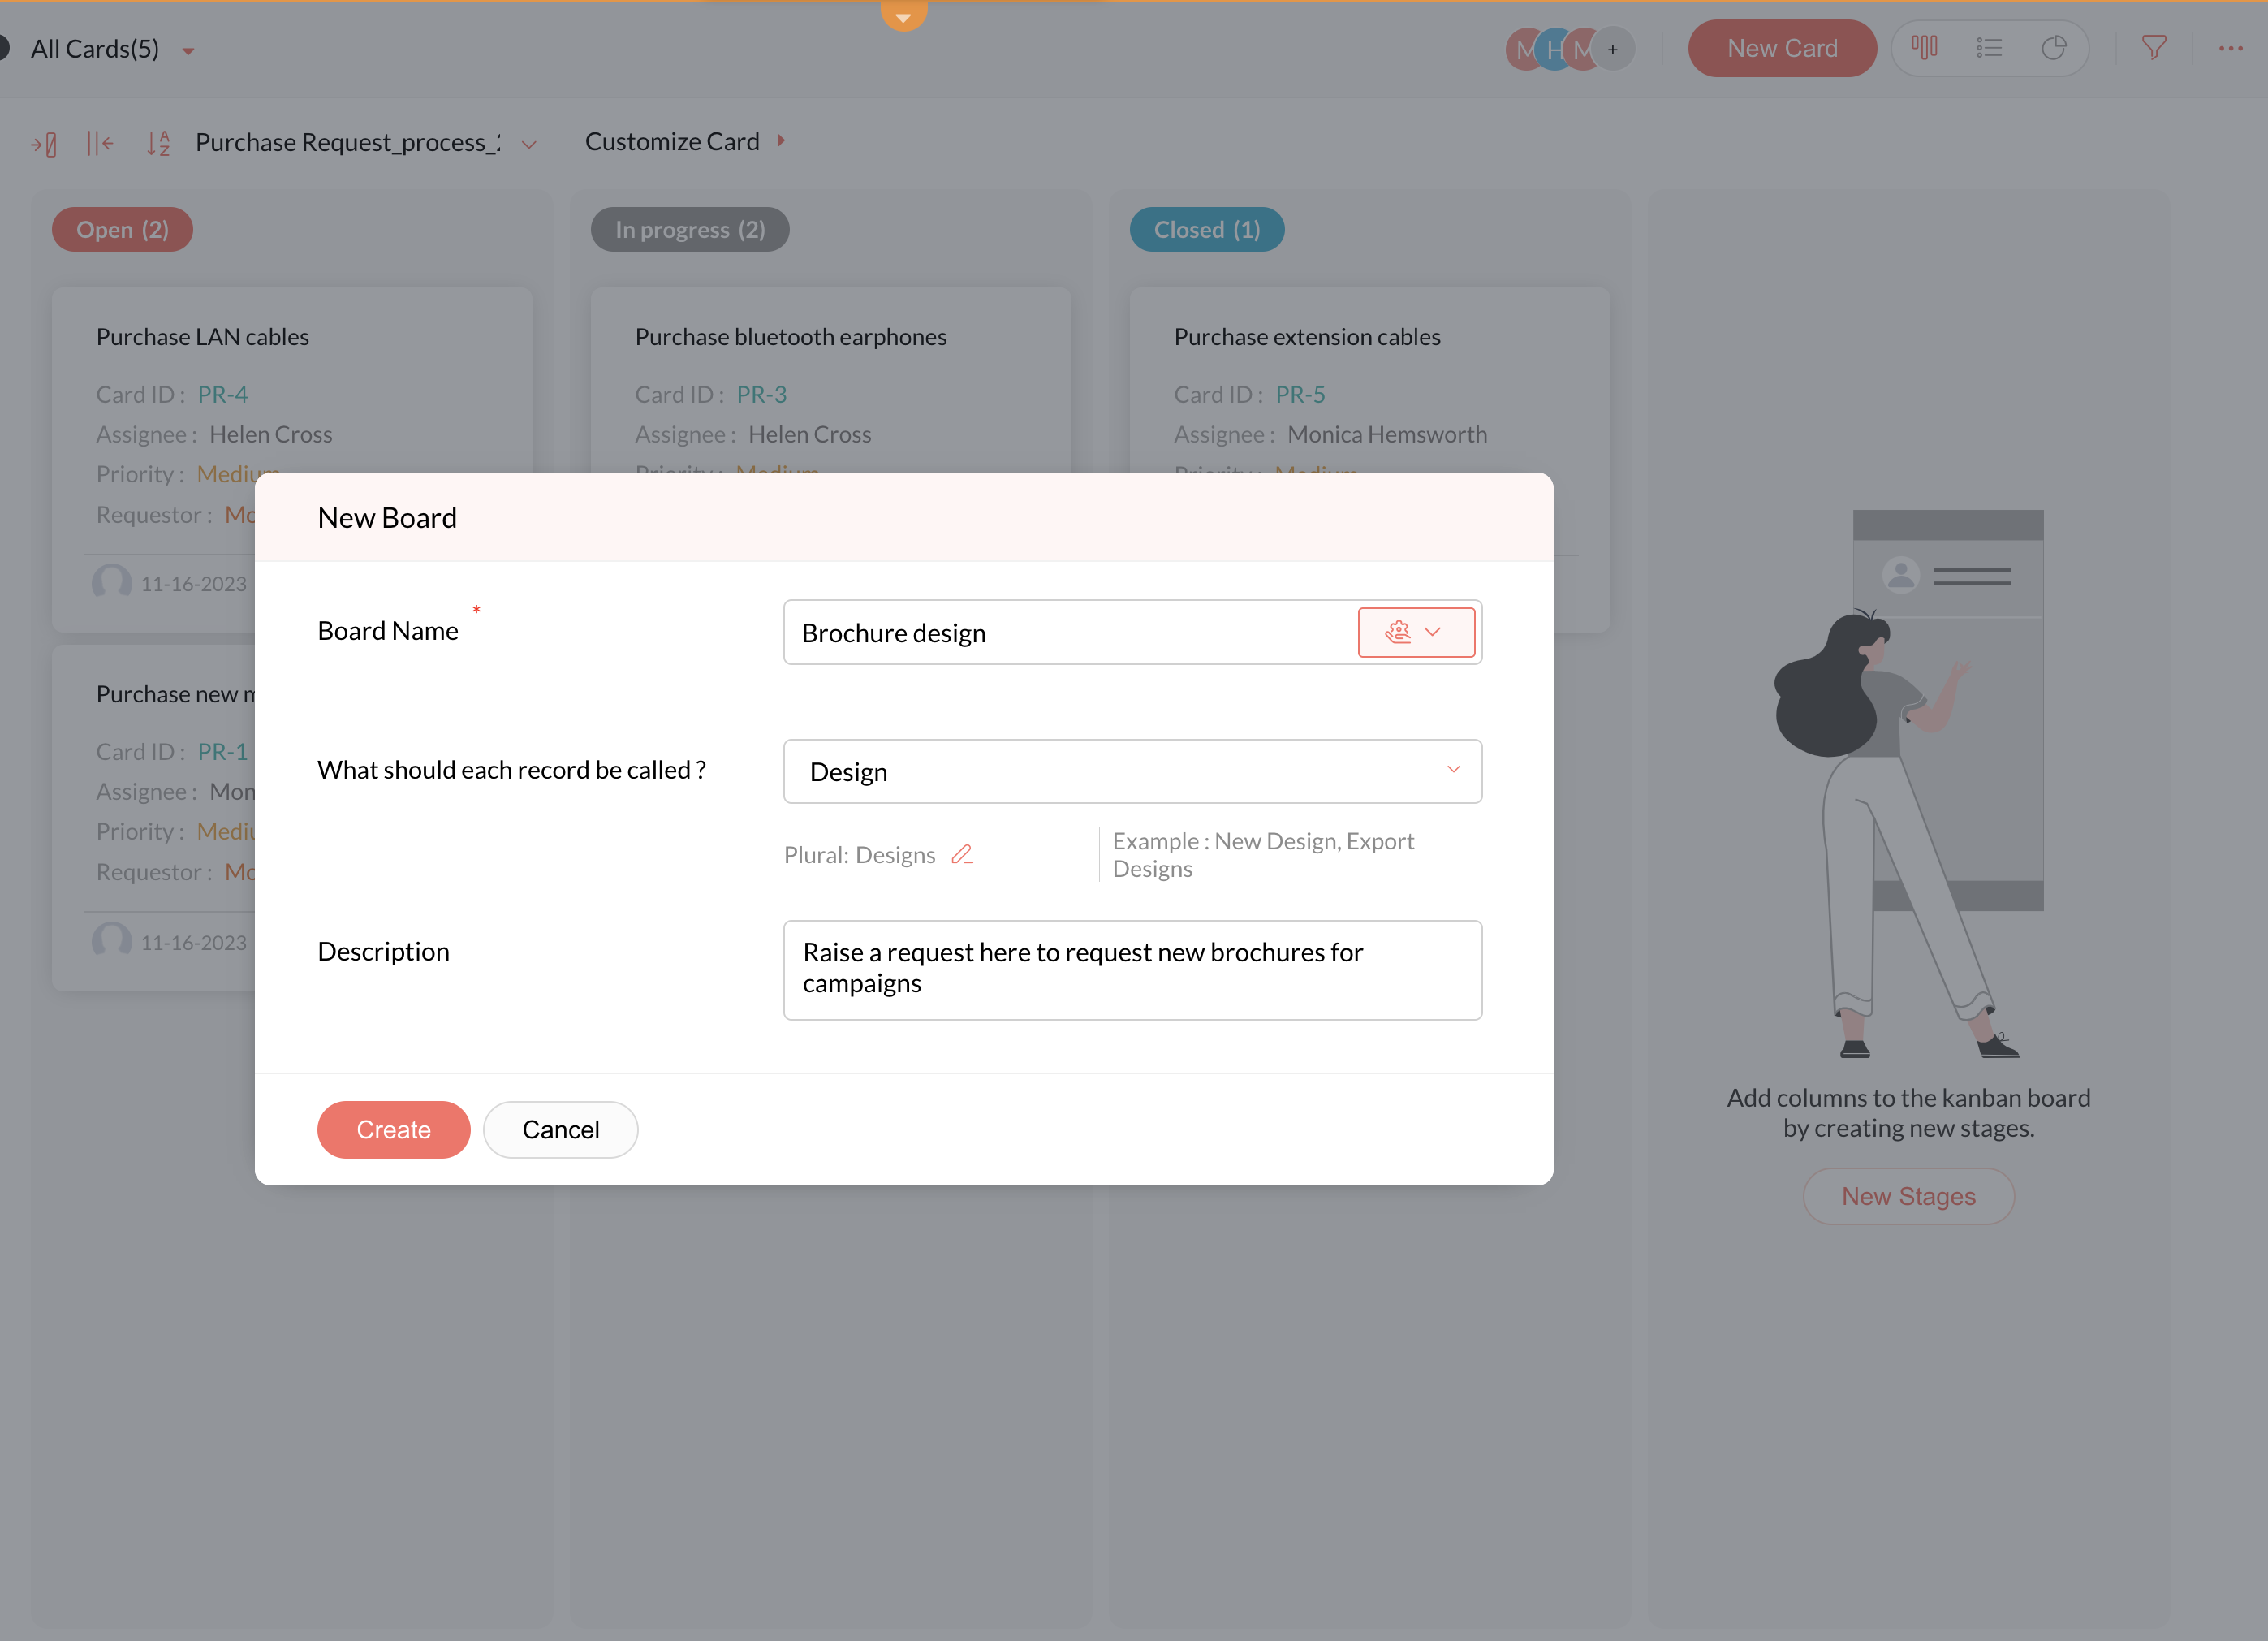This screenshot has height=1641, width=2268.
Task: Open the record name Design dropdown
Action: [1131, 771]
